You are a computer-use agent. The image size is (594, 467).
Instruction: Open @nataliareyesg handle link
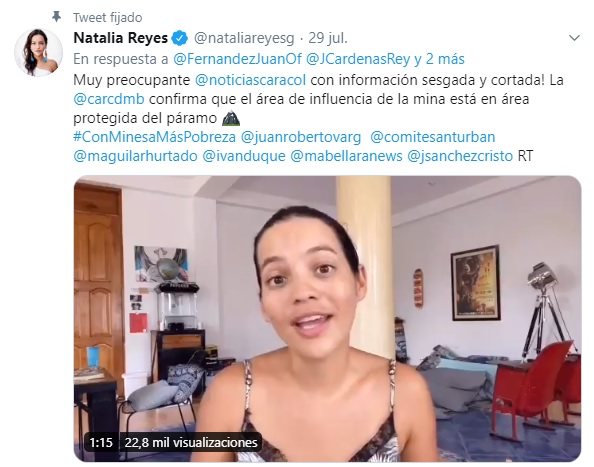point(244,38)
